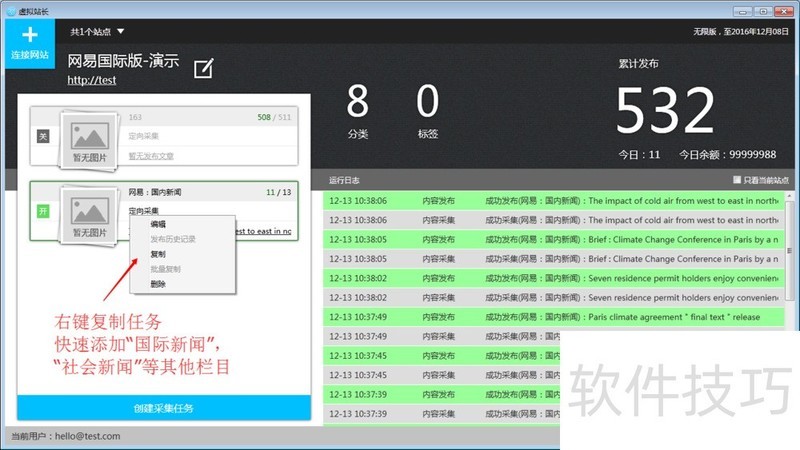Click the 508 / 511 count on 163 task
The height and width of the screenshot is (450, 800).
pos(274,117)
